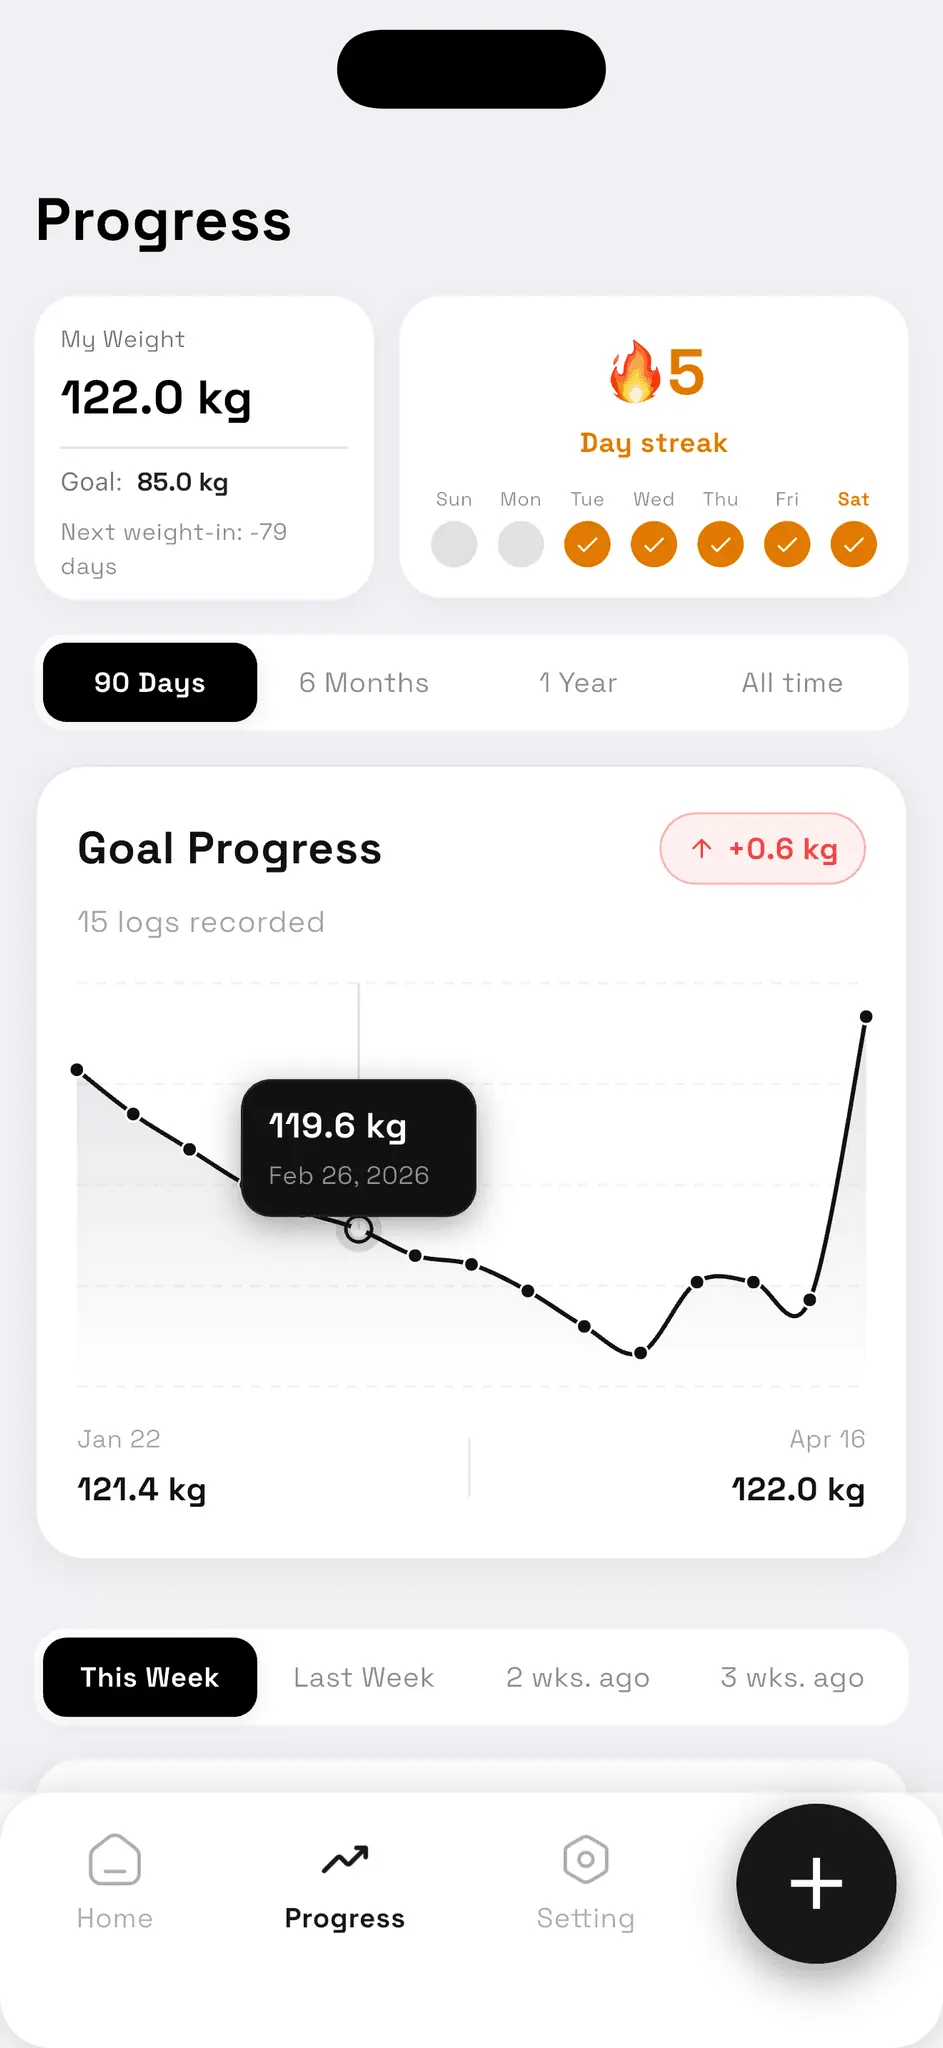
Task: Switch chart range to 6 Months
Action: 364,682
